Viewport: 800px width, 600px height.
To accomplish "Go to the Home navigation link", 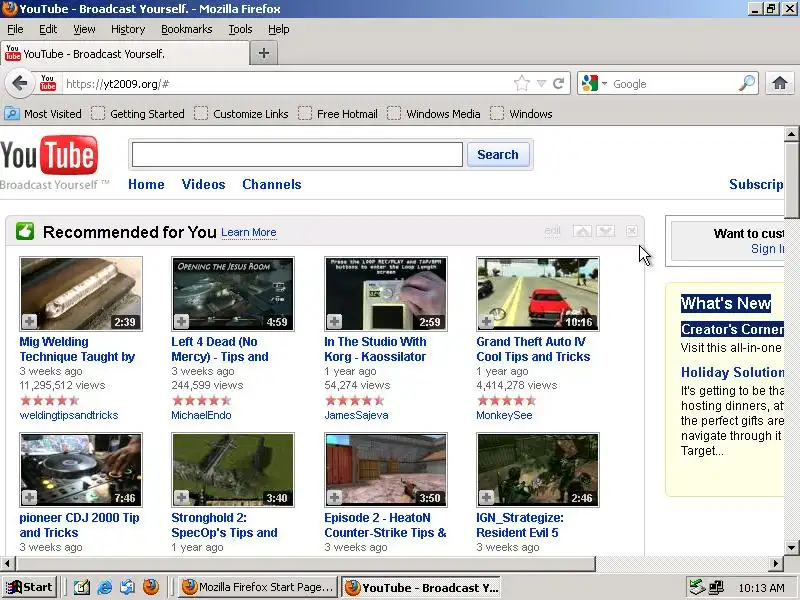I will click(x=146, y=184).
